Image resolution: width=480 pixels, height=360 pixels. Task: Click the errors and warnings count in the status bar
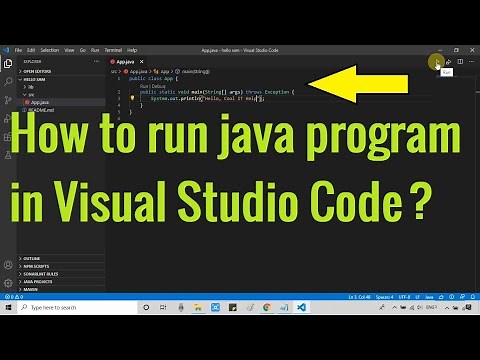coord(14,297)
